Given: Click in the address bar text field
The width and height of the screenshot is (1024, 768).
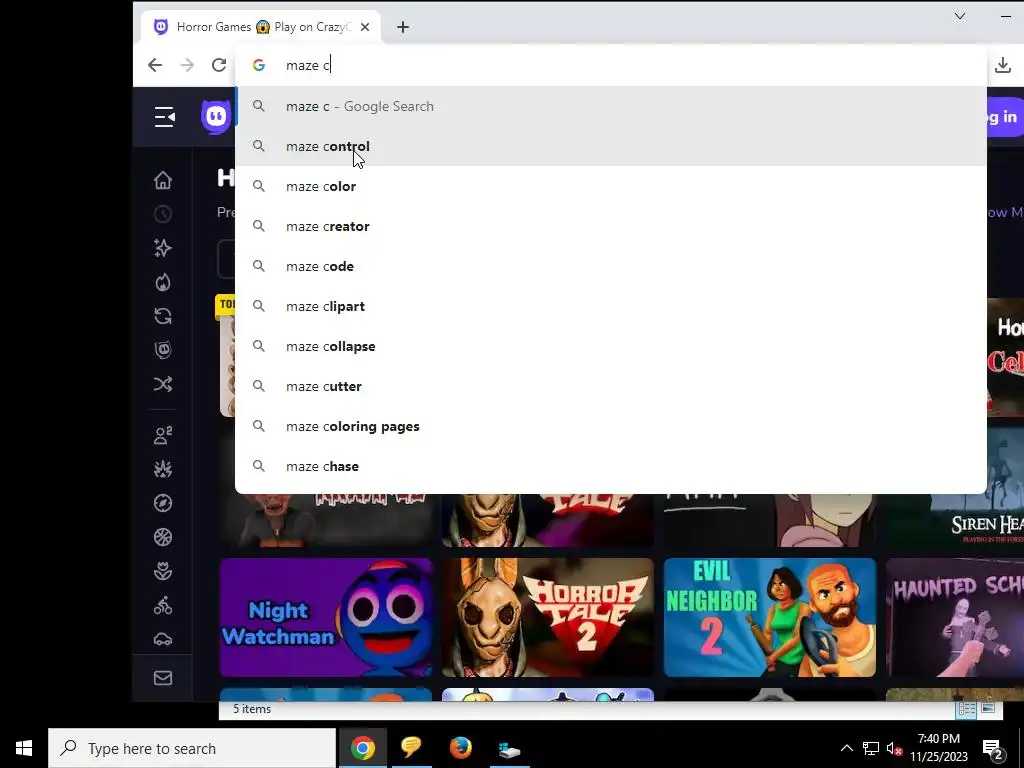Looking at the screenshot, I should (x=611, y=65).
